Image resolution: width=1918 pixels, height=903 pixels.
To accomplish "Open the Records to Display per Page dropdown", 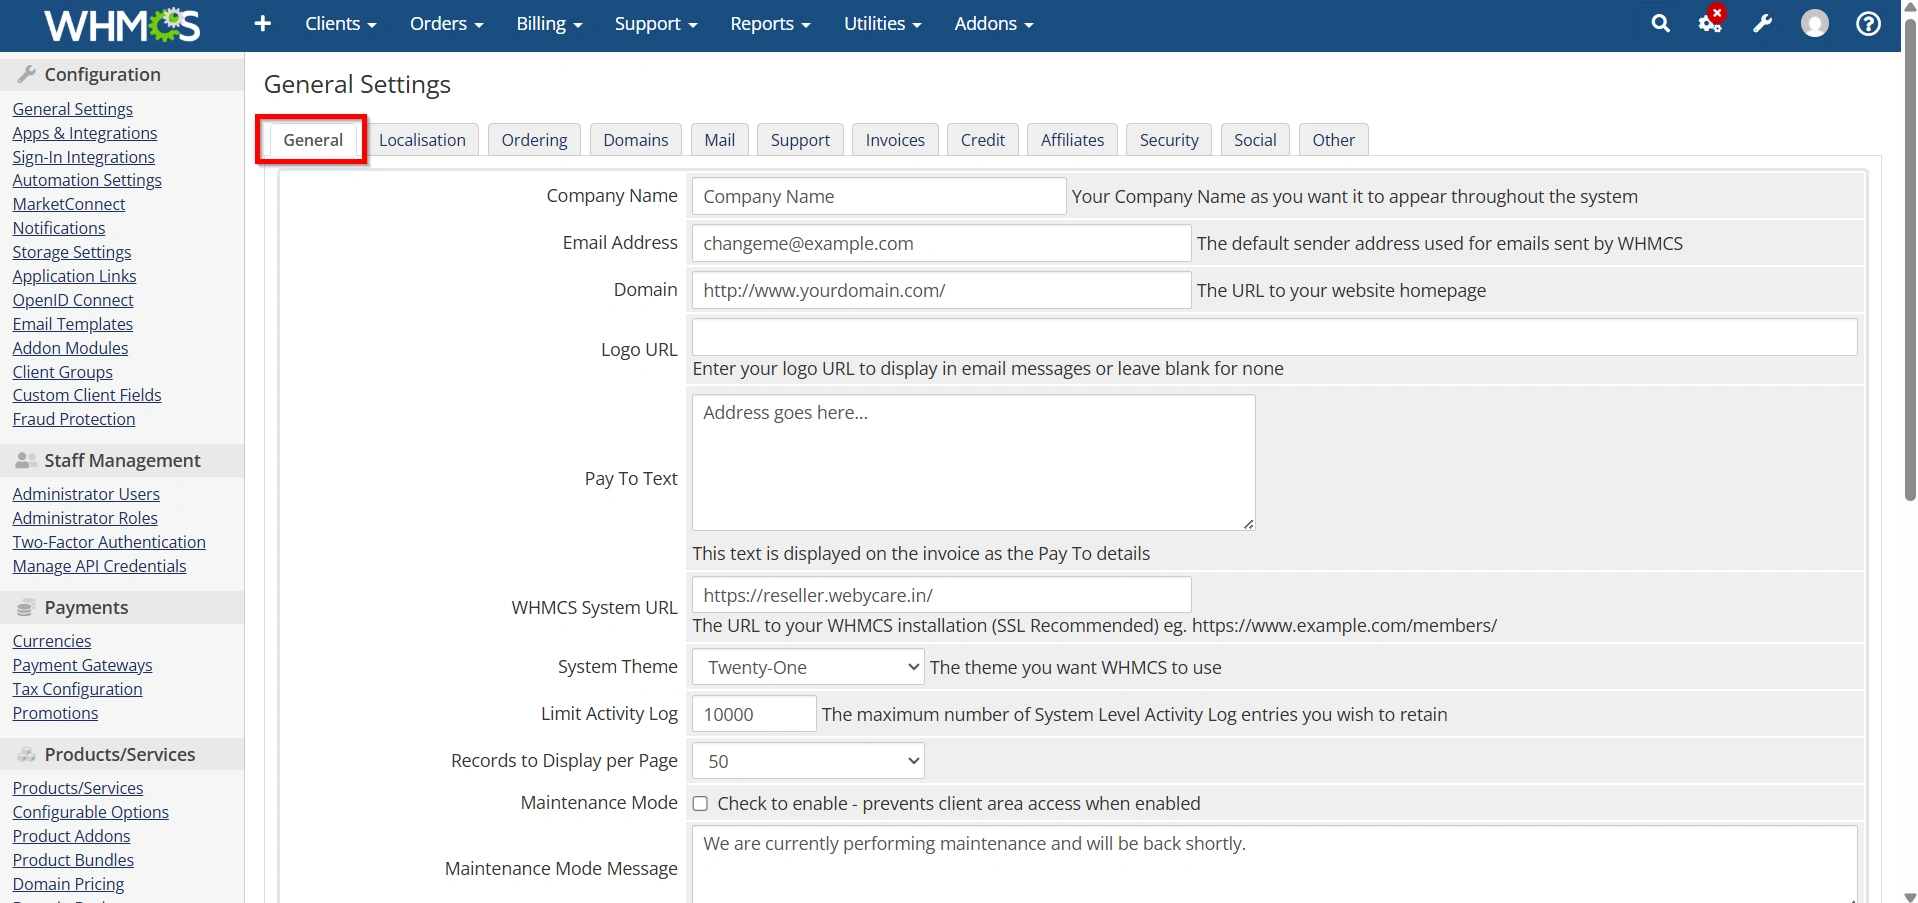I will (x=808, y=761).
